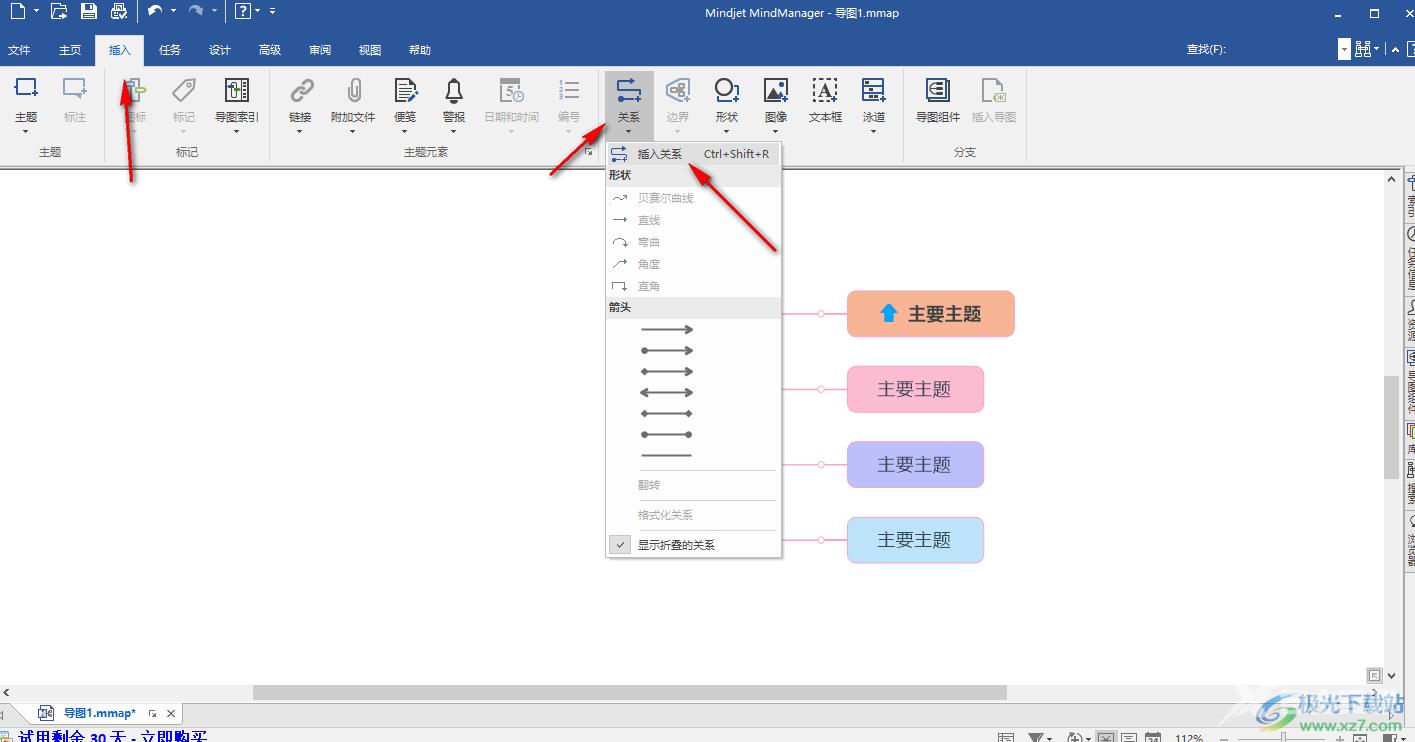Click the 立即购买 trial purchase link
This screenshot has width=1415, height=742.
[173, 736]
